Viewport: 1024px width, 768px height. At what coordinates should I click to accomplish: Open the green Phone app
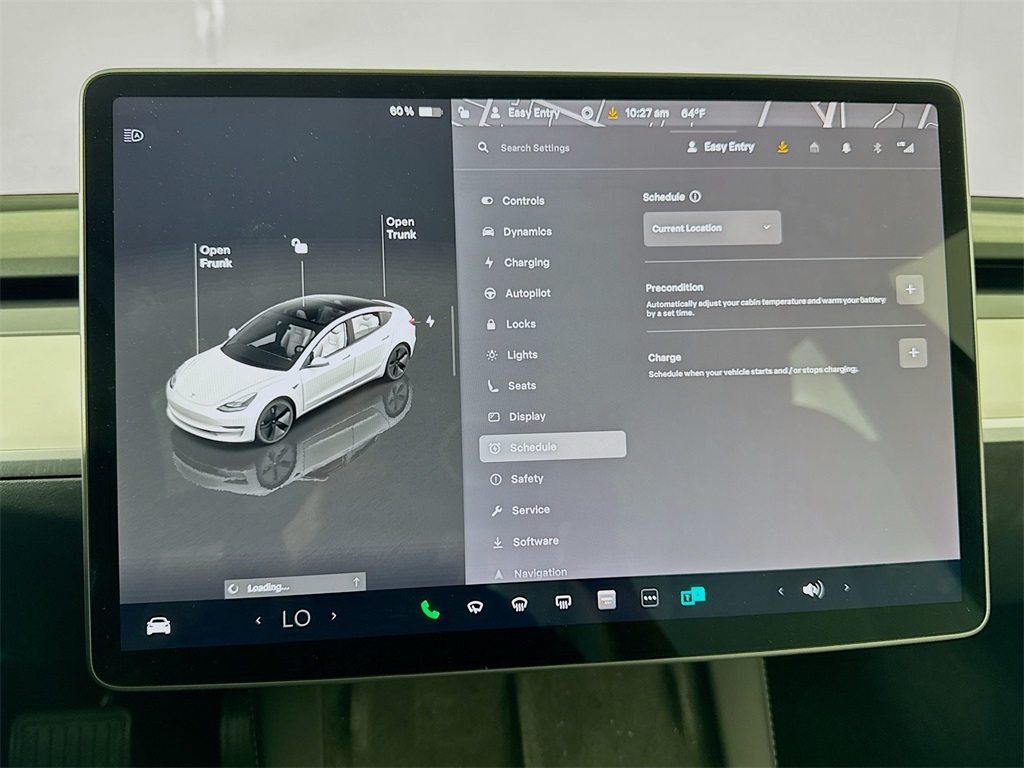pyautogui.click(x=430, y=609)
